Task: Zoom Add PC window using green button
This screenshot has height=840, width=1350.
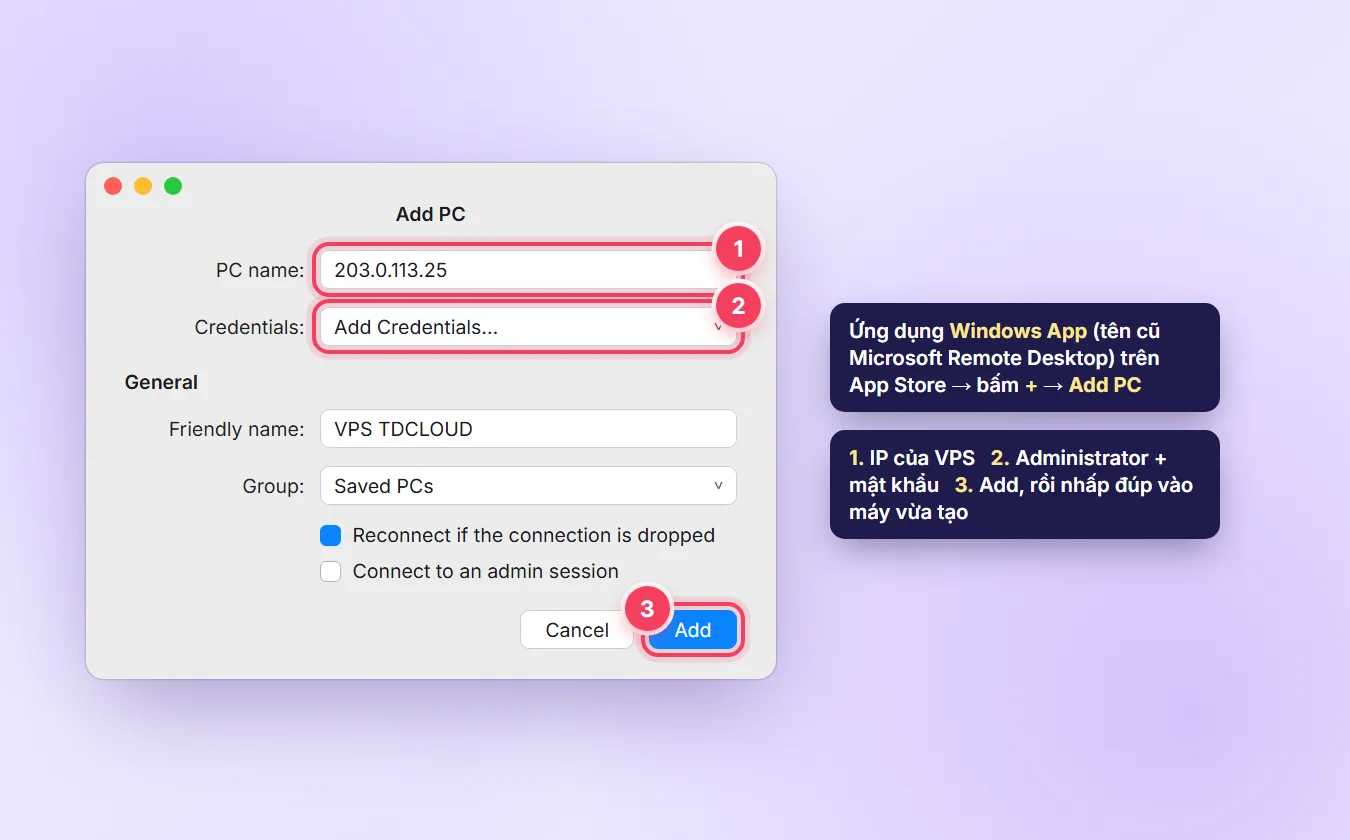Action: 173,186
